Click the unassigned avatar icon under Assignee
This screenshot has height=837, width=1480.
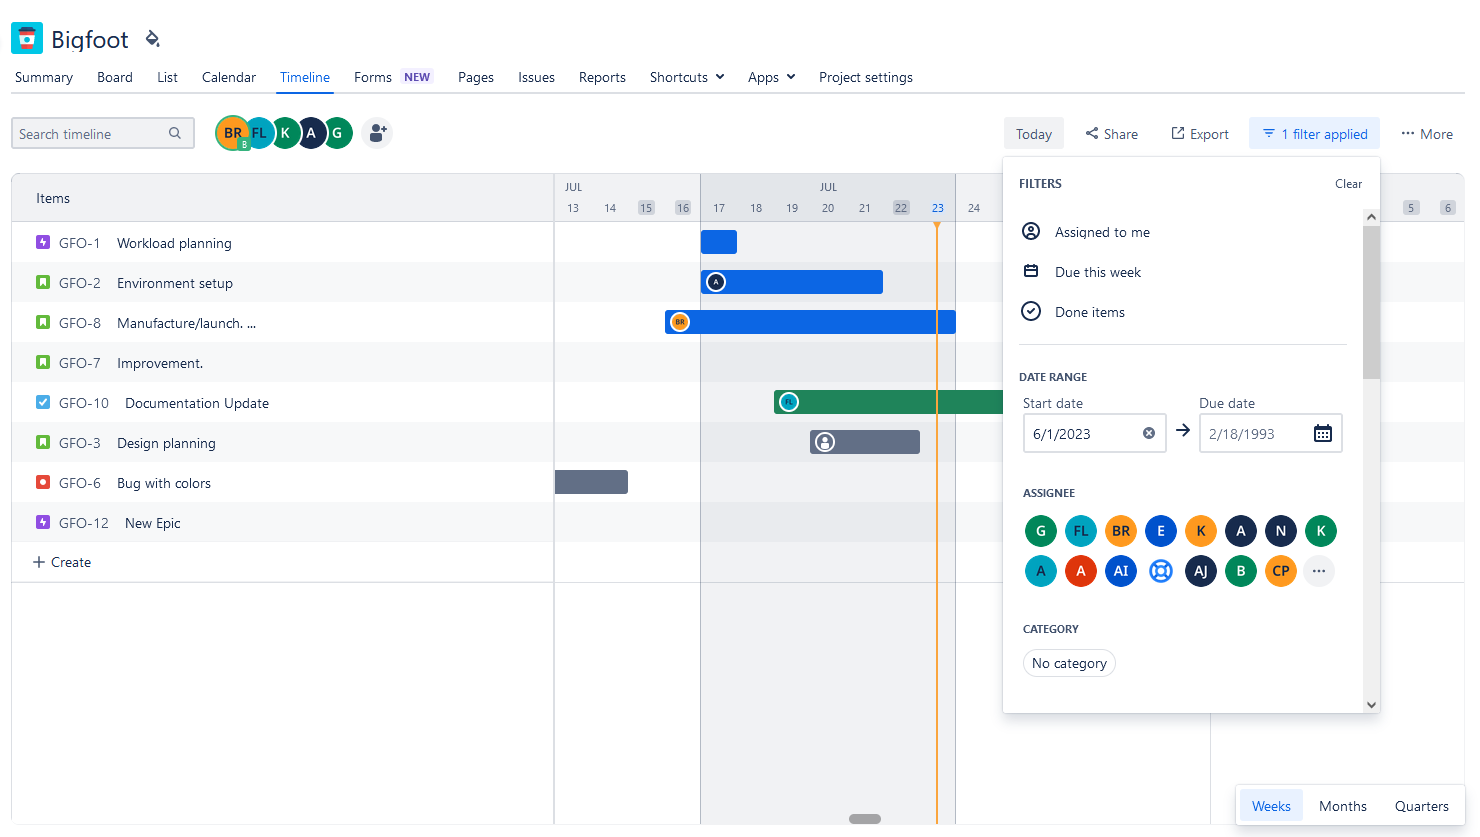click(1160, 570)
